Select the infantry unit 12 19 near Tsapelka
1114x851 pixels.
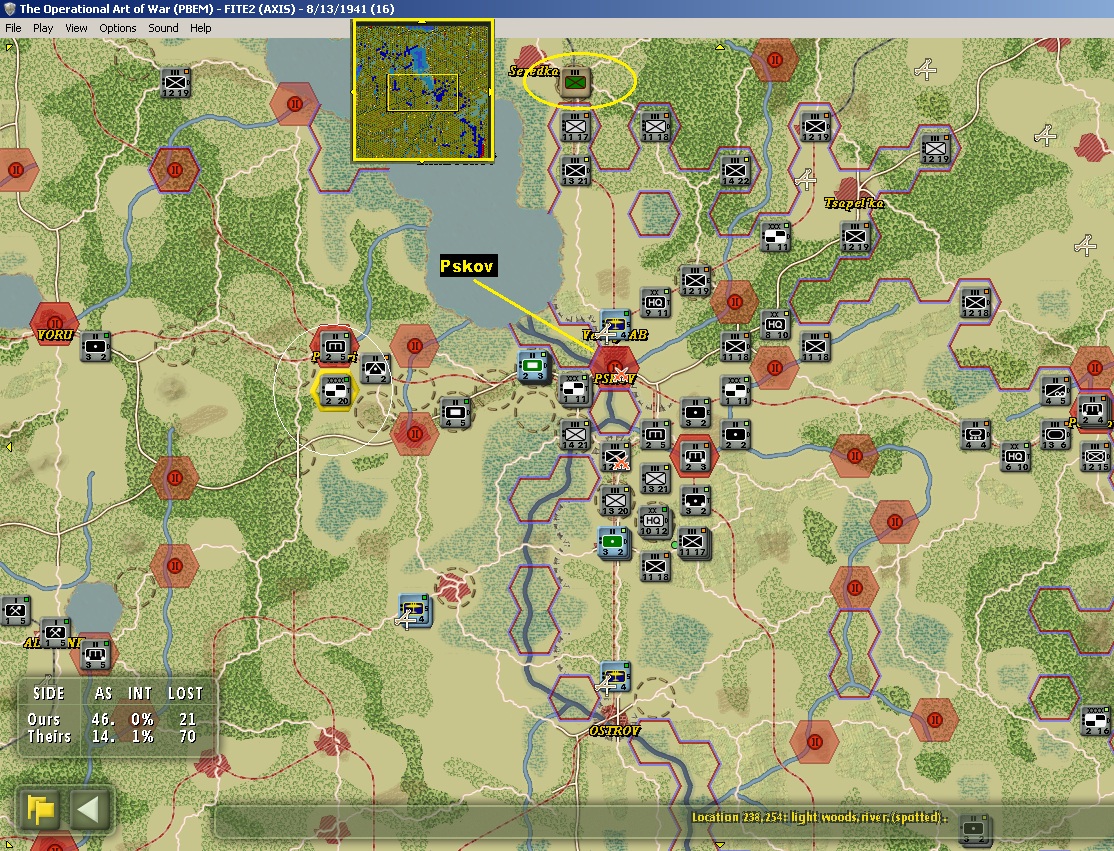coord(855,237)
